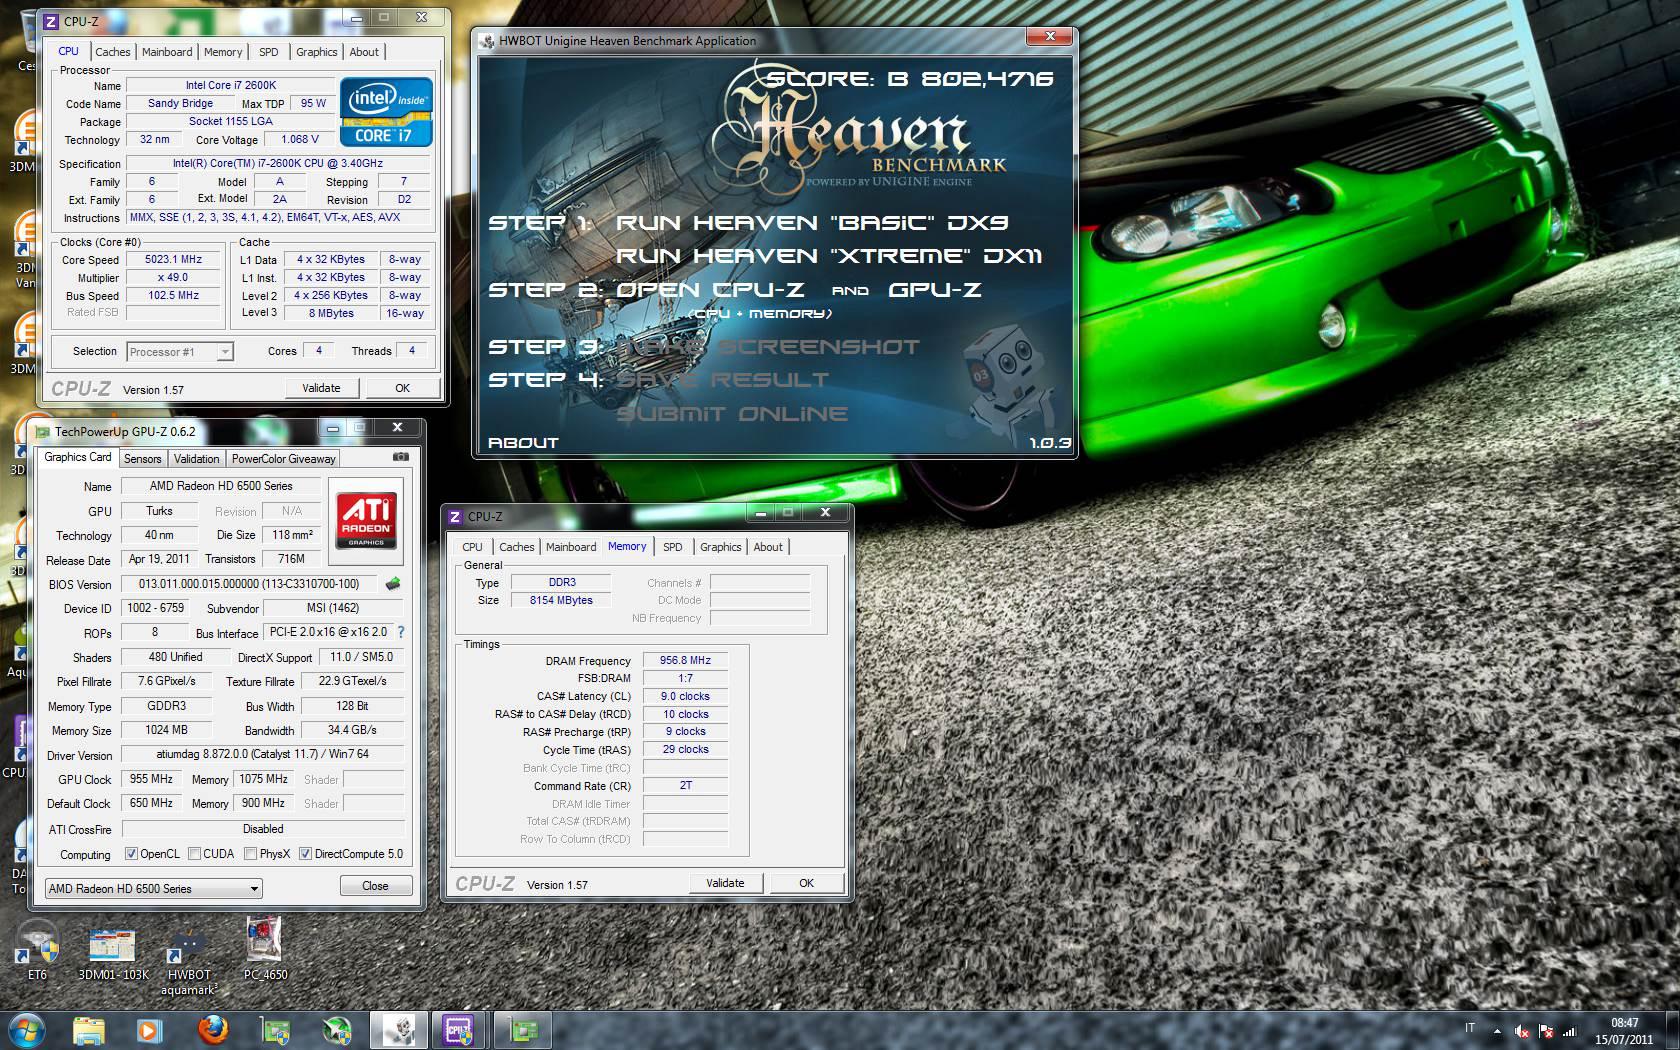Click the HWBOT Heaven robot taskbar icon
The width and height of the screenshot is (1680, 1050).
[397, 1030]
